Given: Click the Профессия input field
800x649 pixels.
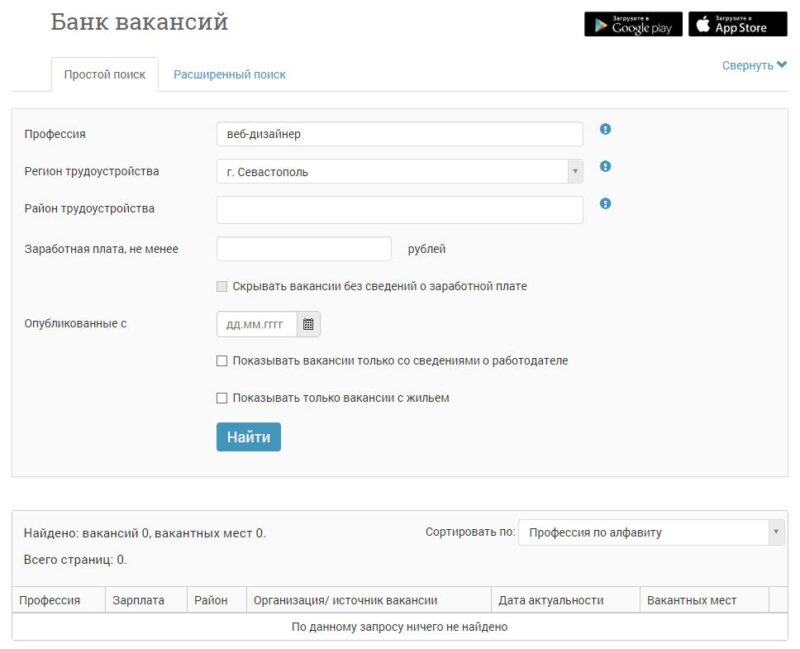Looking at the screenshot, I should pos(399,134).
